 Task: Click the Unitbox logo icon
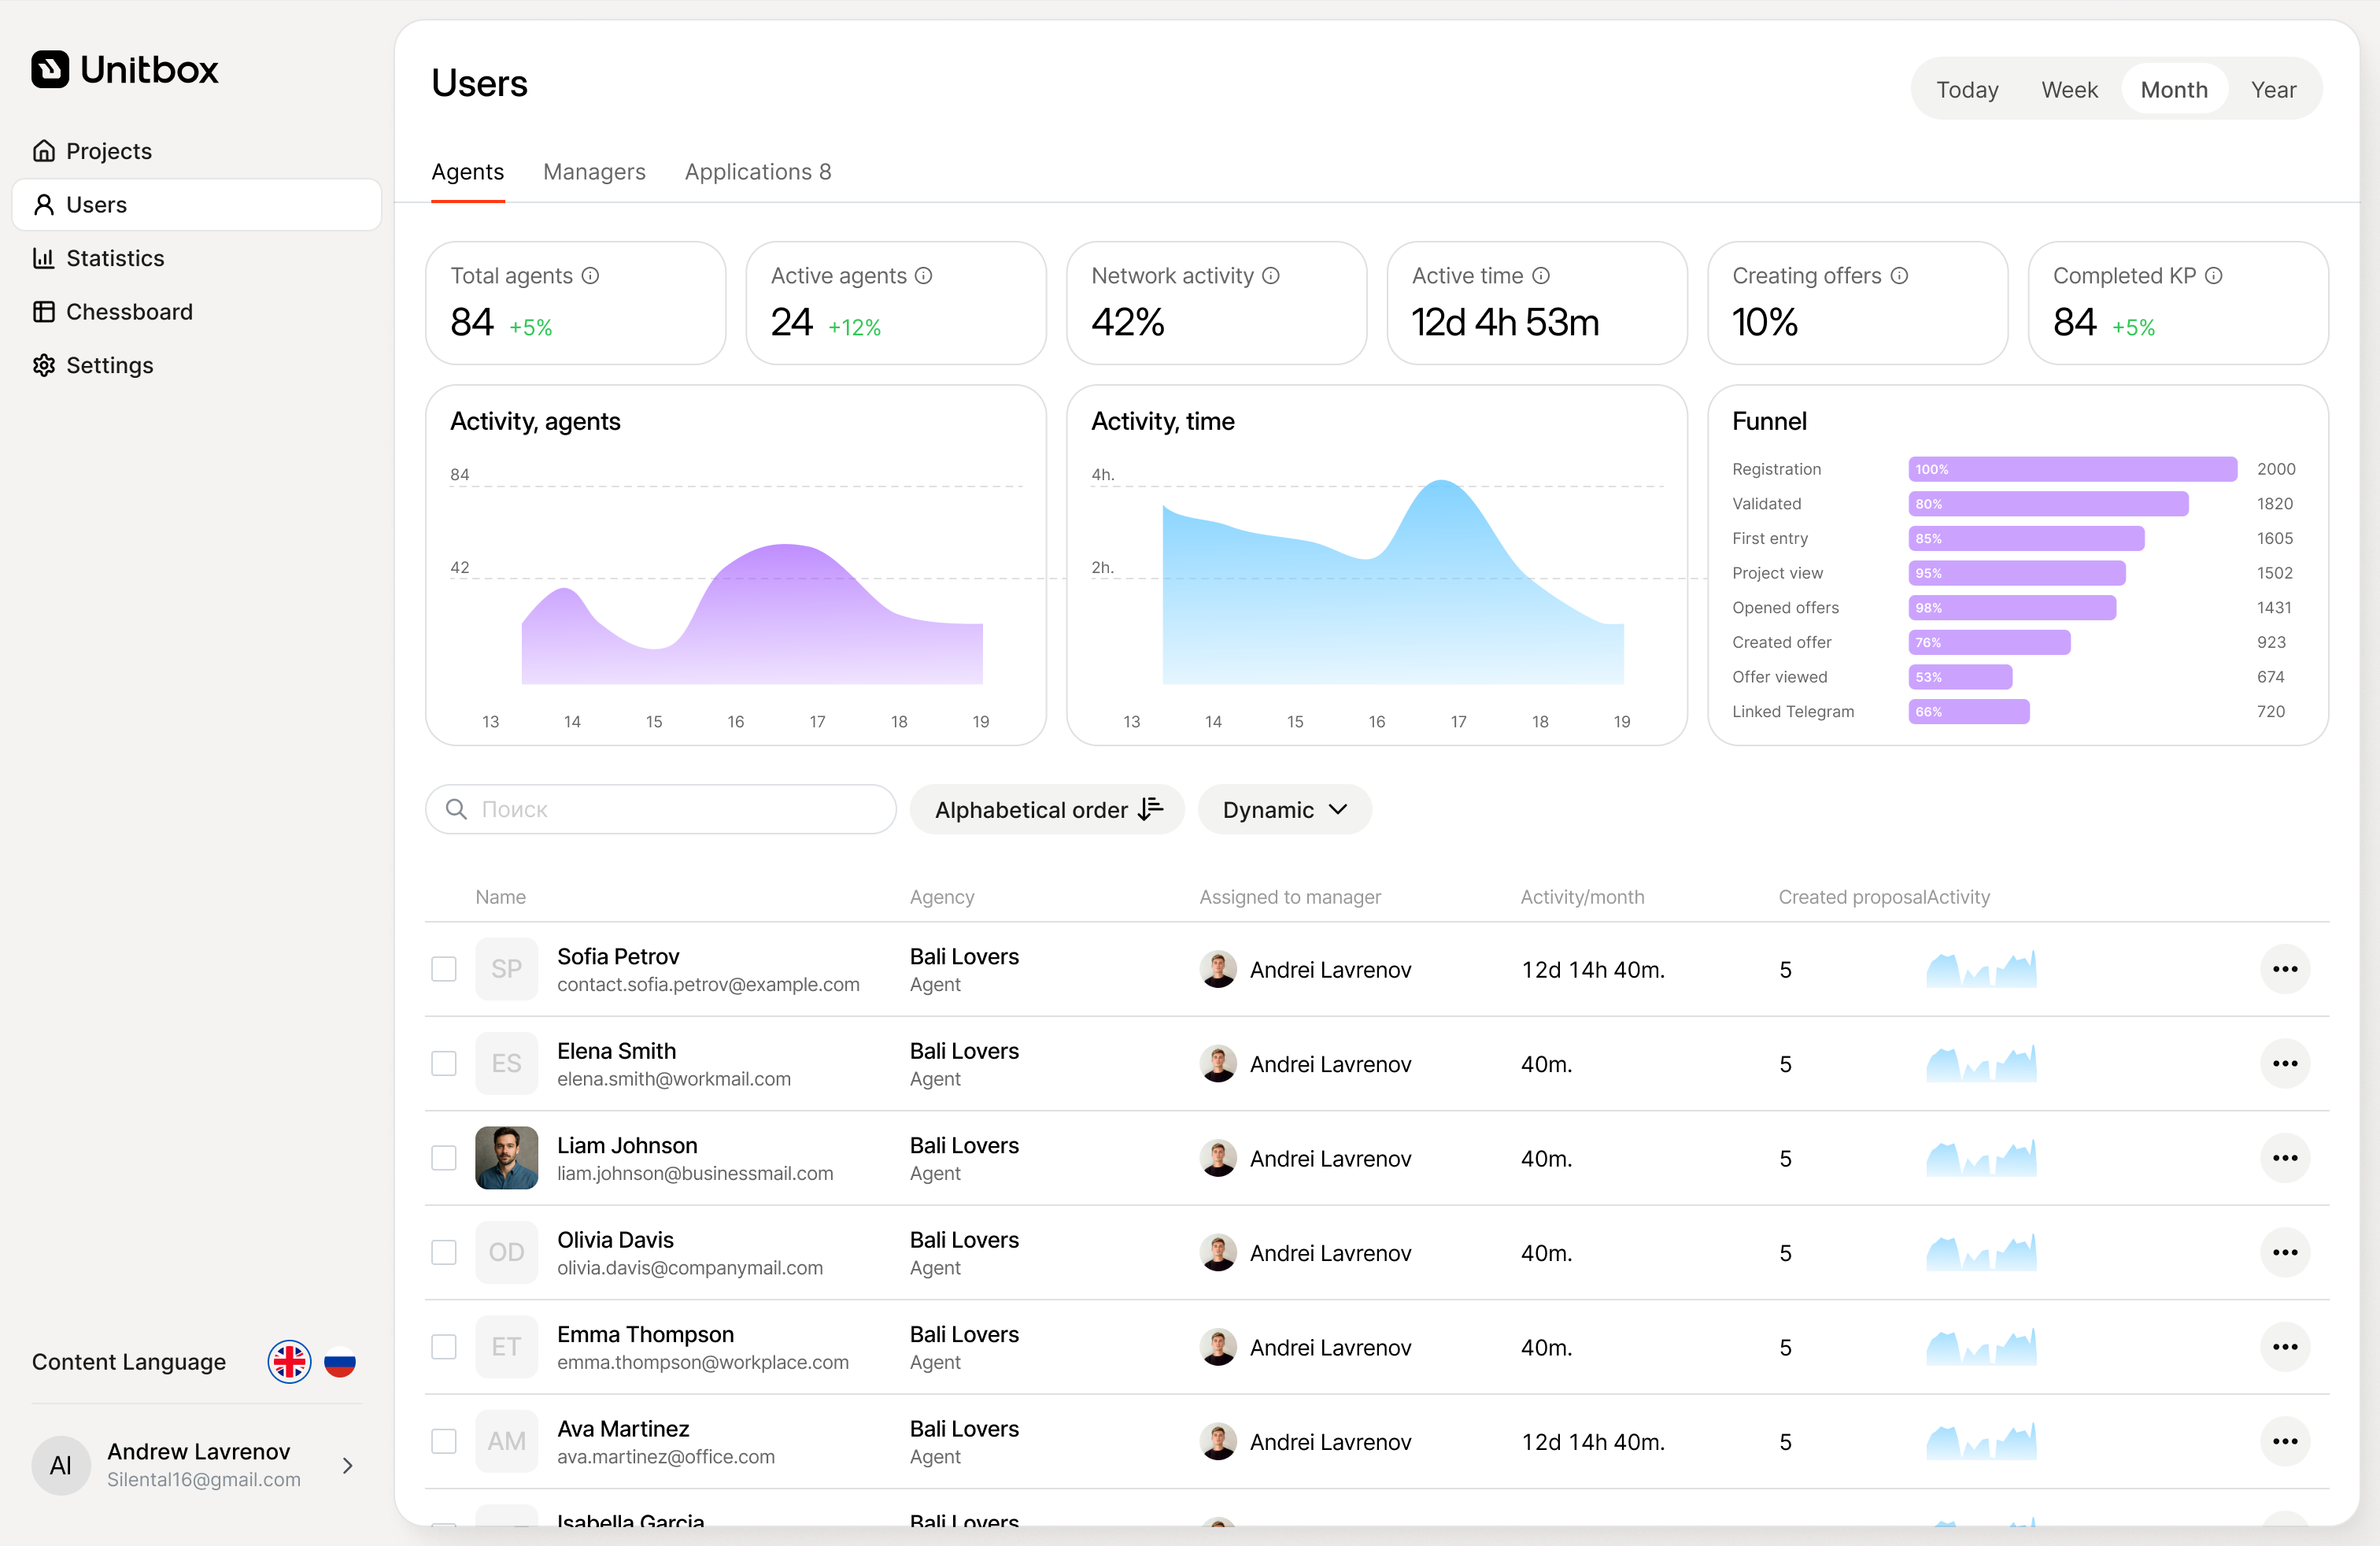point(50,70)
